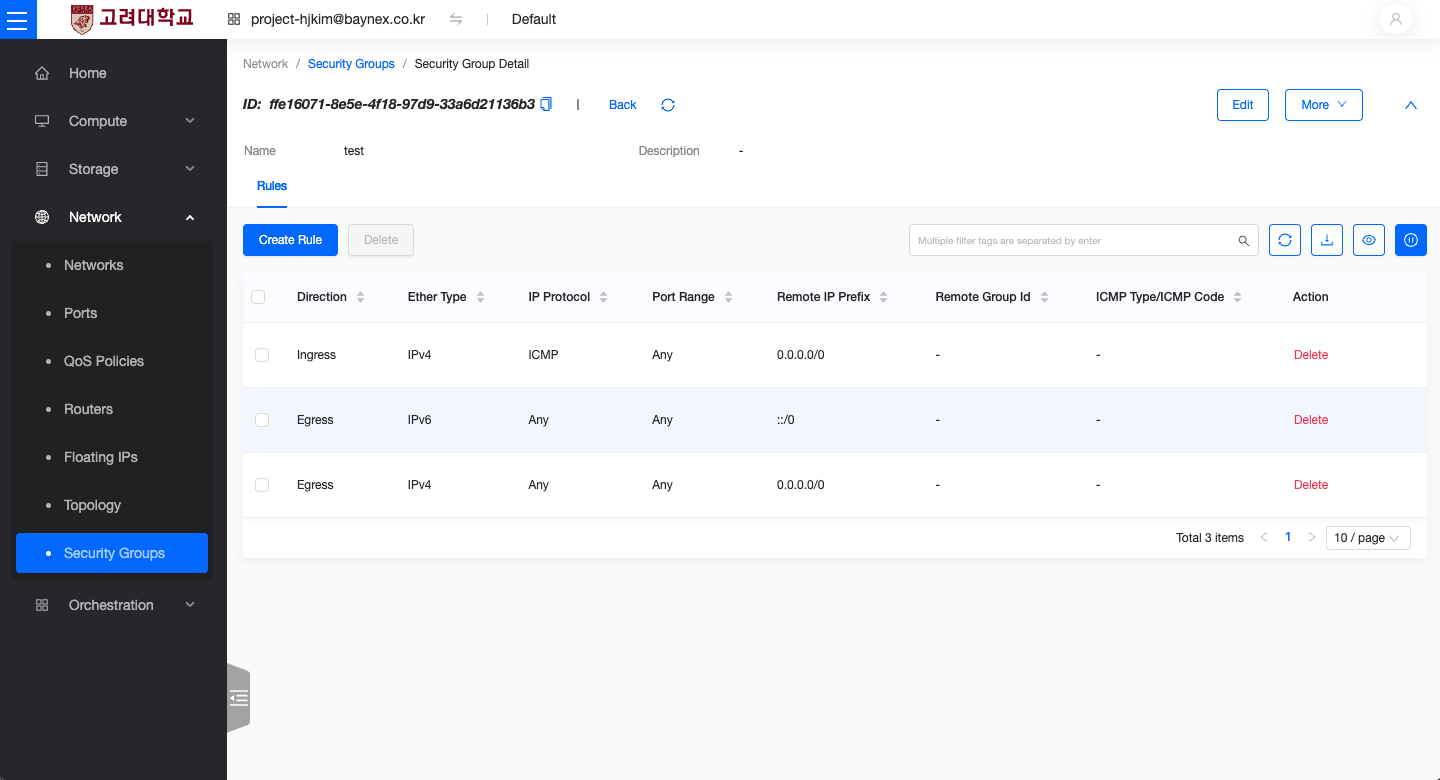Sort by the IP Protocol column

(604, 297)
